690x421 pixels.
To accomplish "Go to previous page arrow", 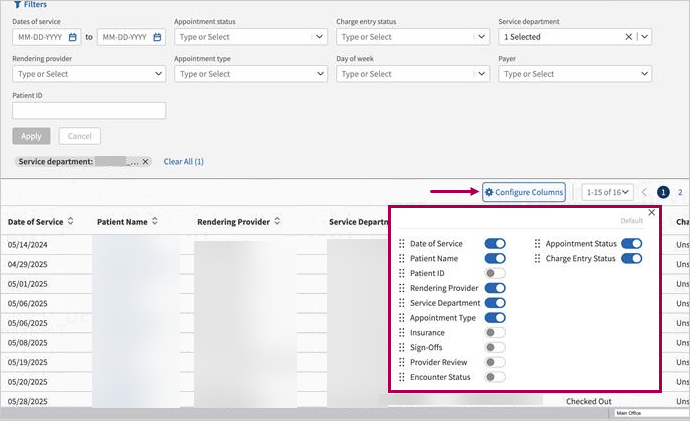I will pyautogui.click(x=645, y=192).
